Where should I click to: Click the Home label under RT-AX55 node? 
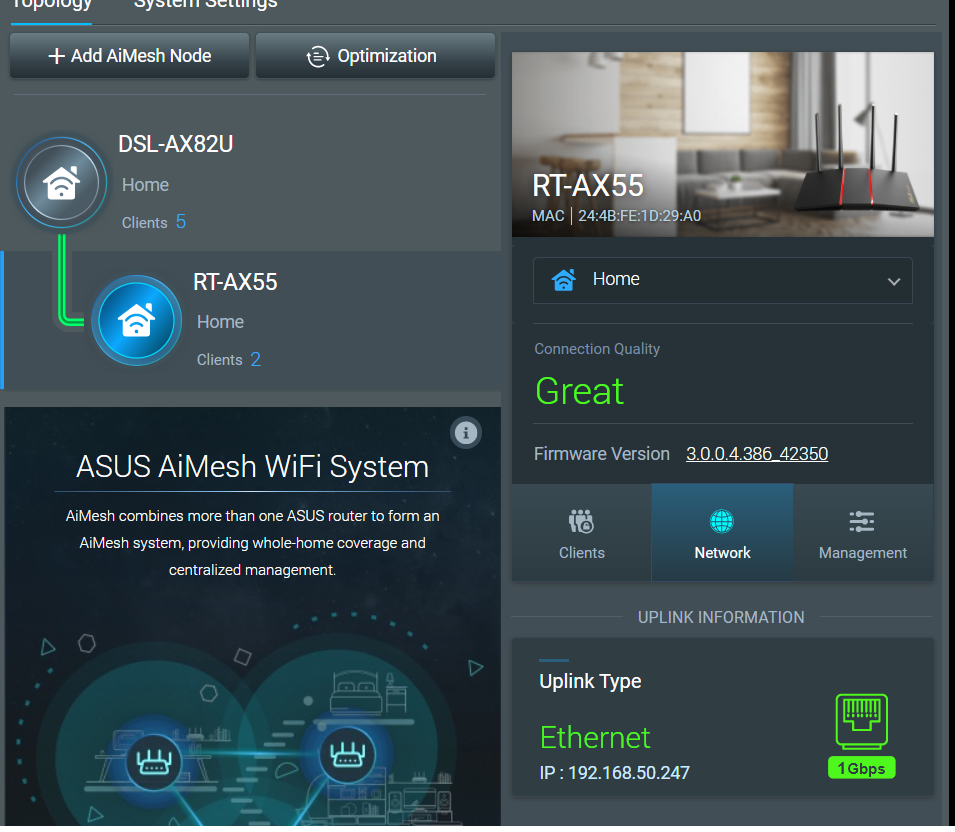(x=220, y=322)
